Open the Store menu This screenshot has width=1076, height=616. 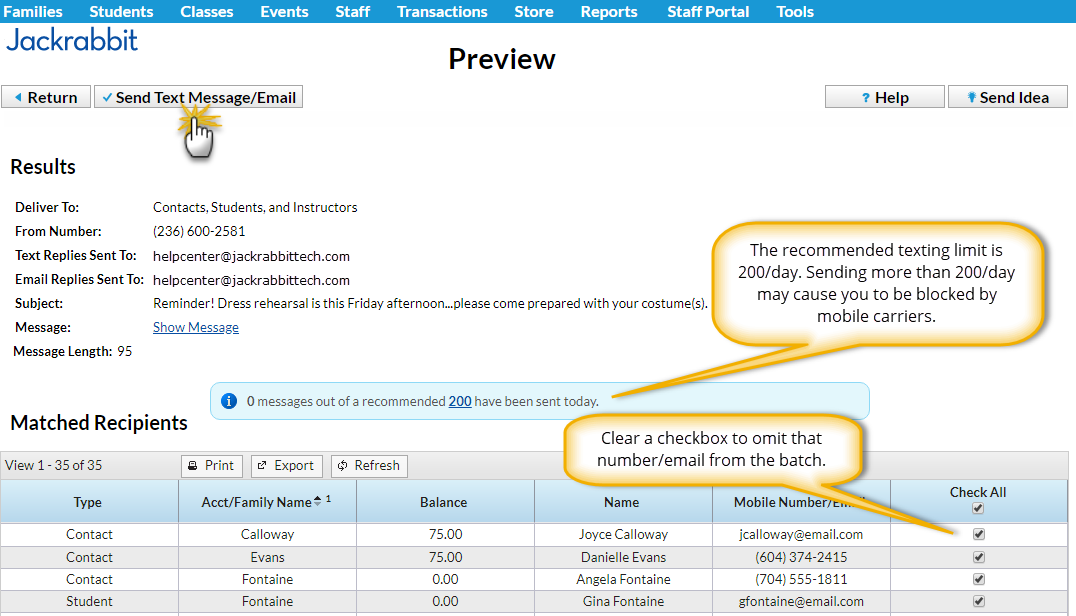click(x=534, y=12)
